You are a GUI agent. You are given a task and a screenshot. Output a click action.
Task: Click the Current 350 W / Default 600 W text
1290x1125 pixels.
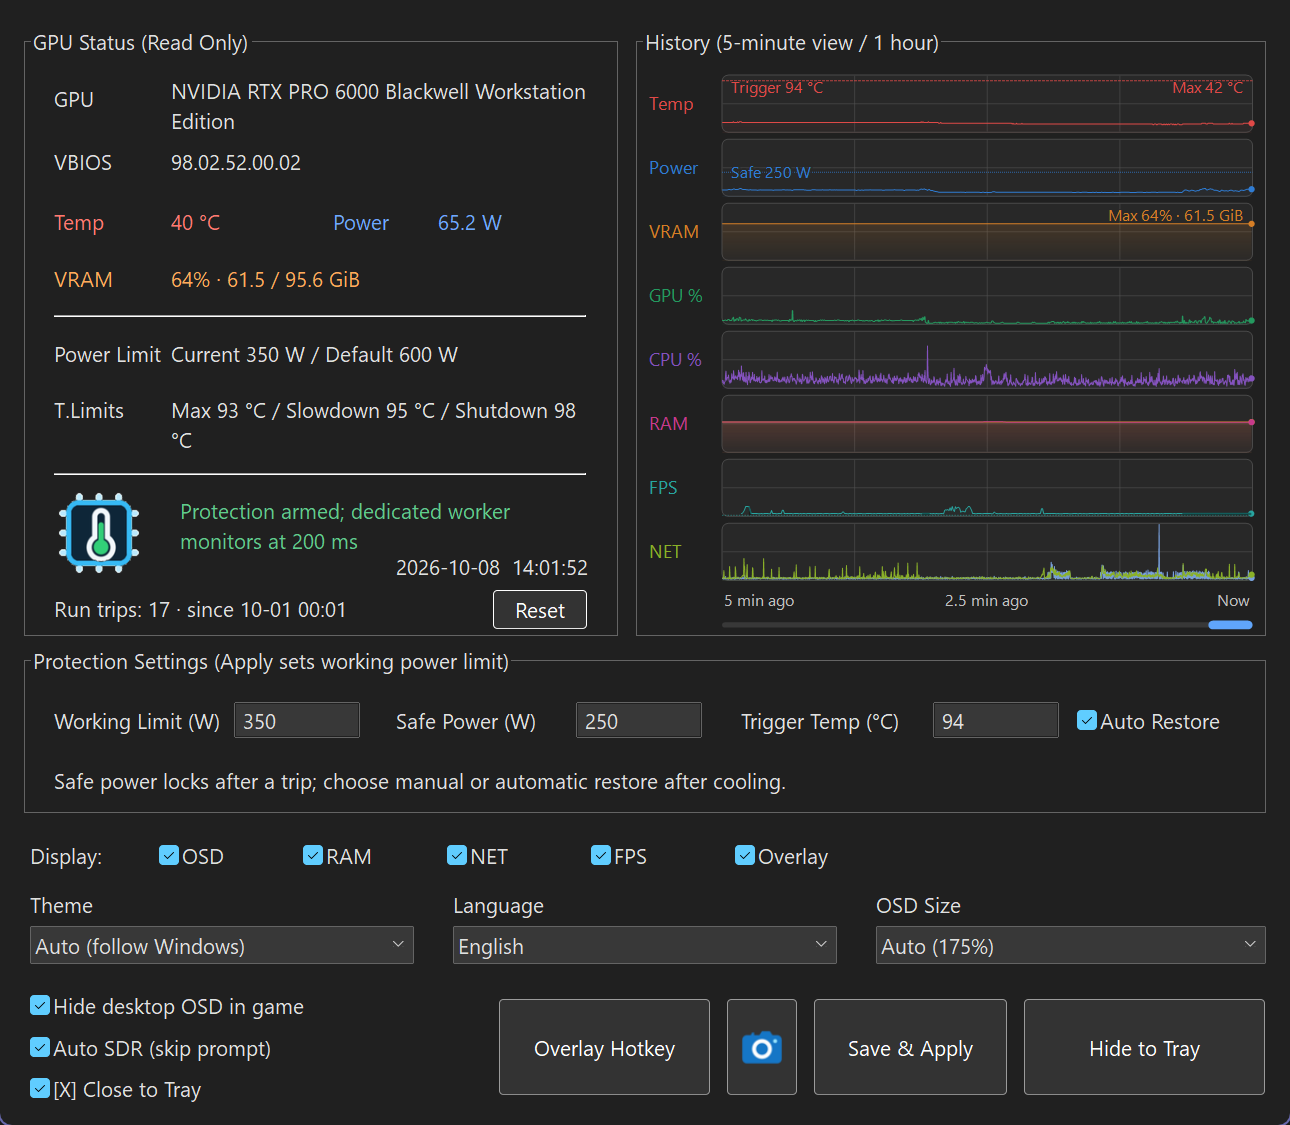[314, 355]
